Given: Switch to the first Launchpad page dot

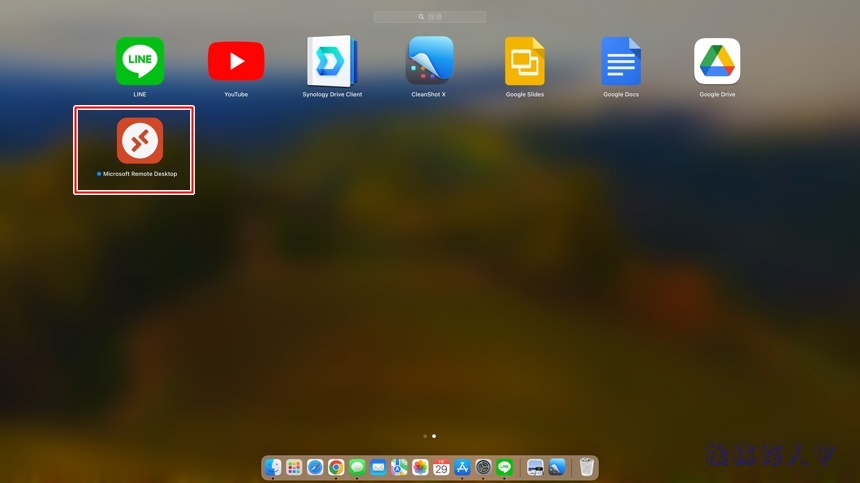Looking at the screenshot, I should pos(425,436).
